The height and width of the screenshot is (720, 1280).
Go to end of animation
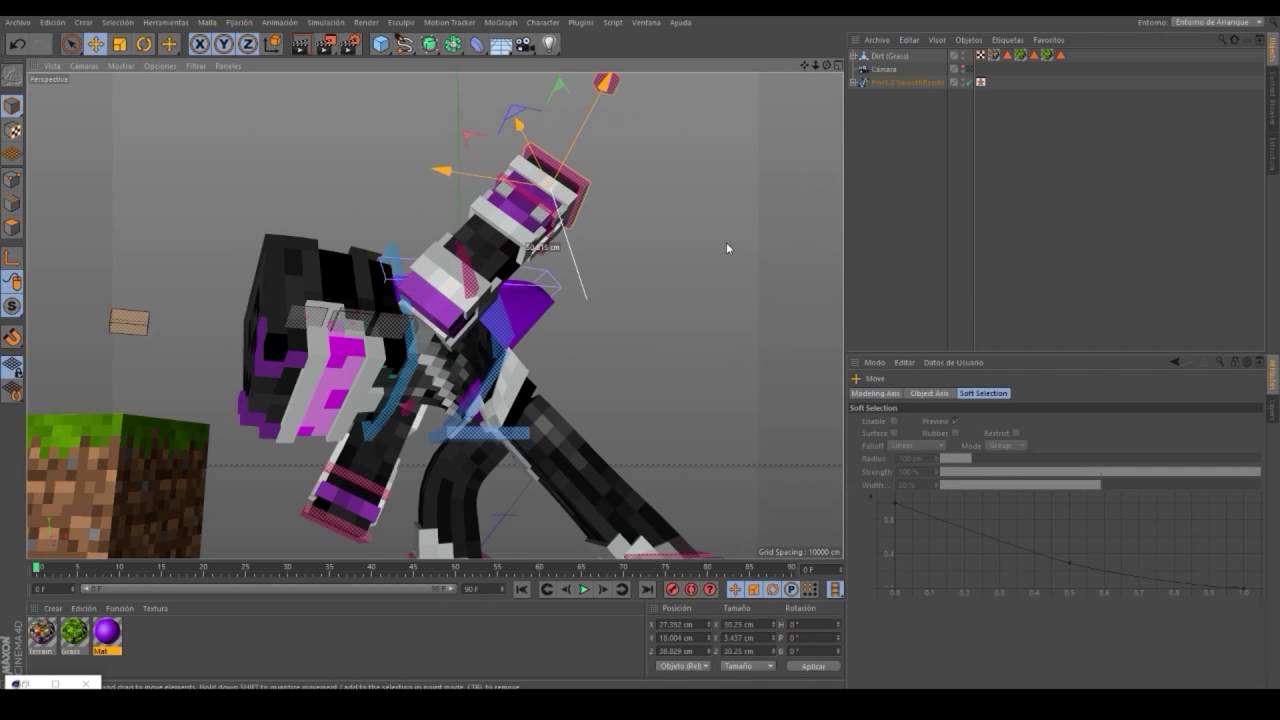click(647, 590)
